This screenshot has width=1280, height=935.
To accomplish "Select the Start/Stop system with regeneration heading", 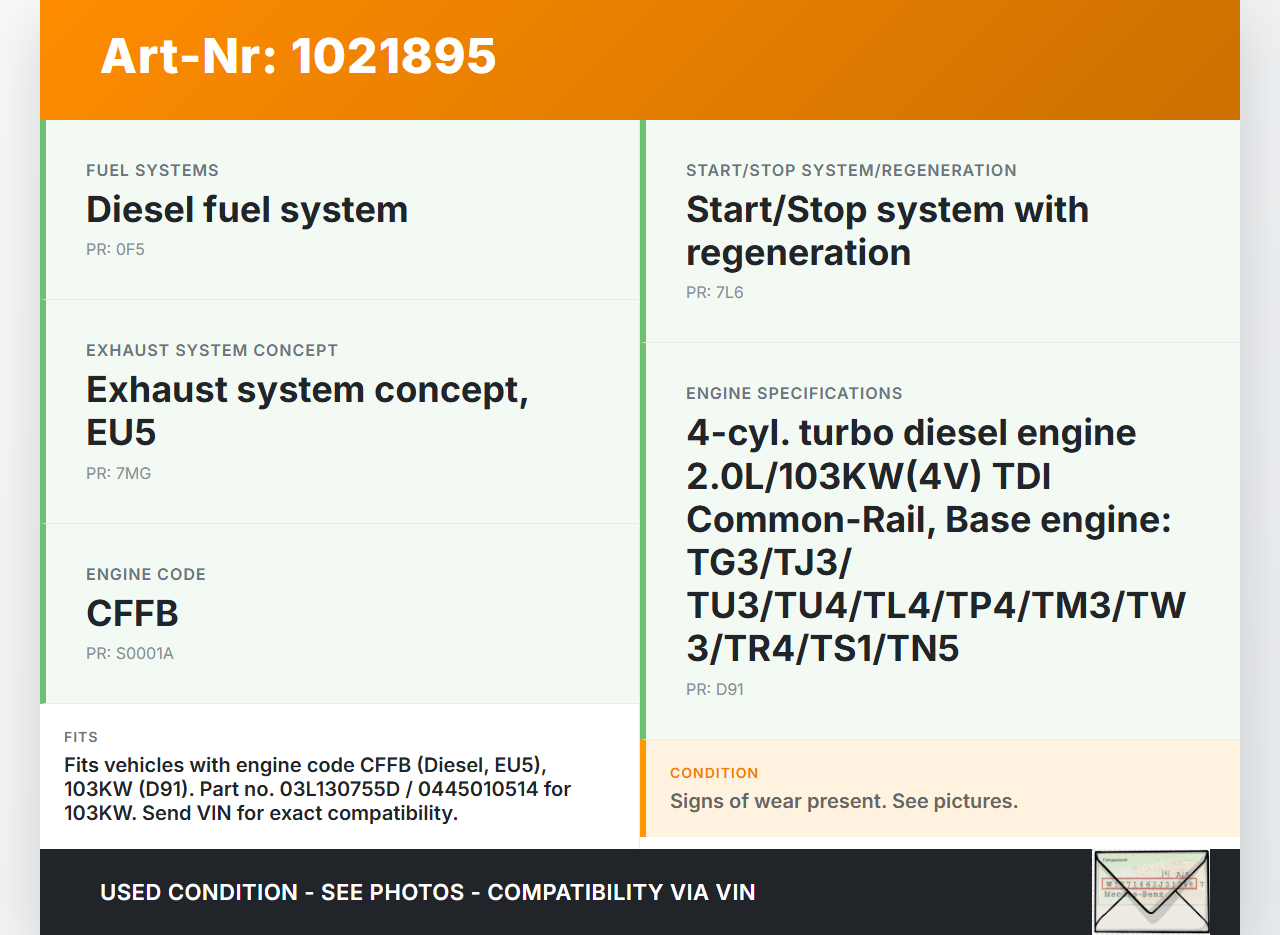I will [x=887, y=231].
